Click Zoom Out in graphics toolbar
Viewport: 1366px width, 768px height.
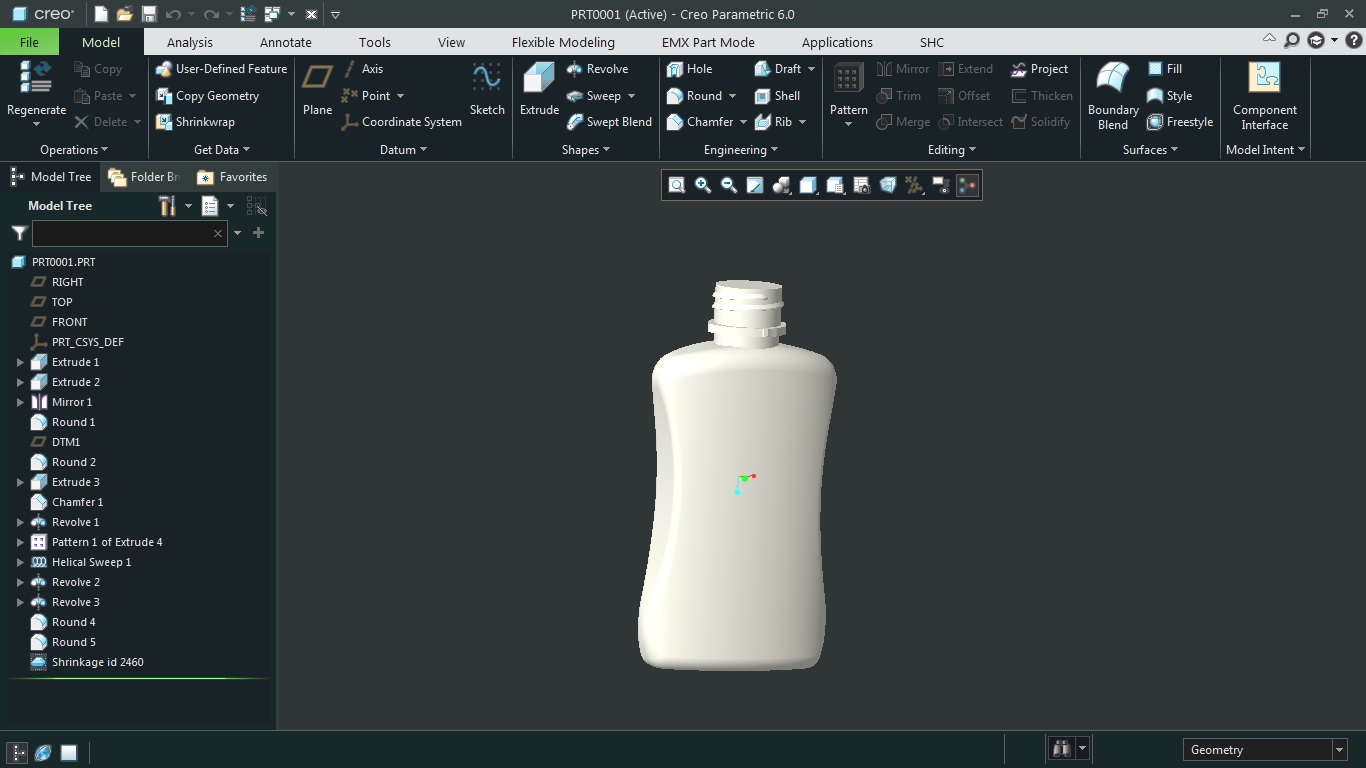pyautogui.click(x=729, y=185)
